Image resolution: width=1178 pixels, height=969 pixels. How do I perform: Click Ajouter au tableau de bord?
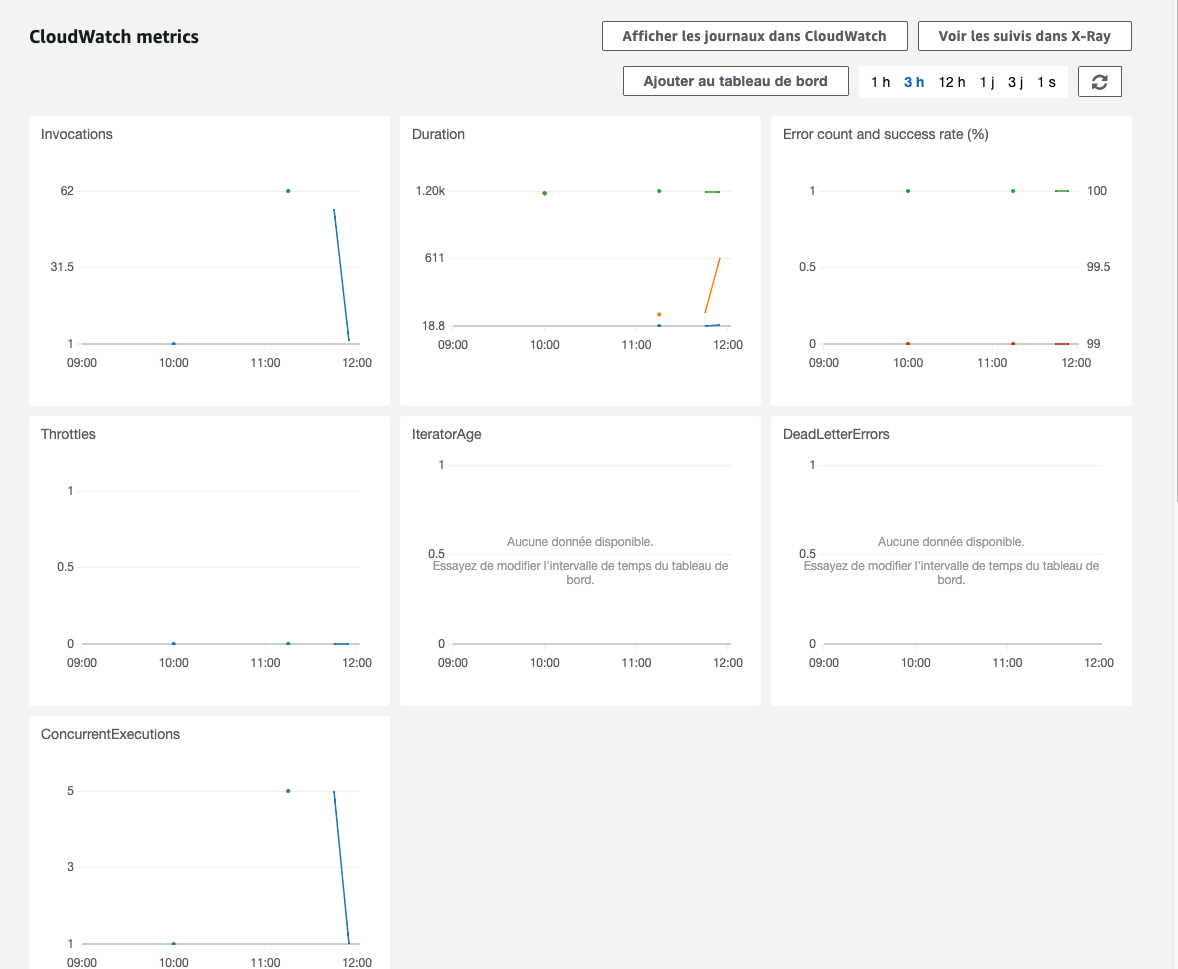(x=735, y=81)
